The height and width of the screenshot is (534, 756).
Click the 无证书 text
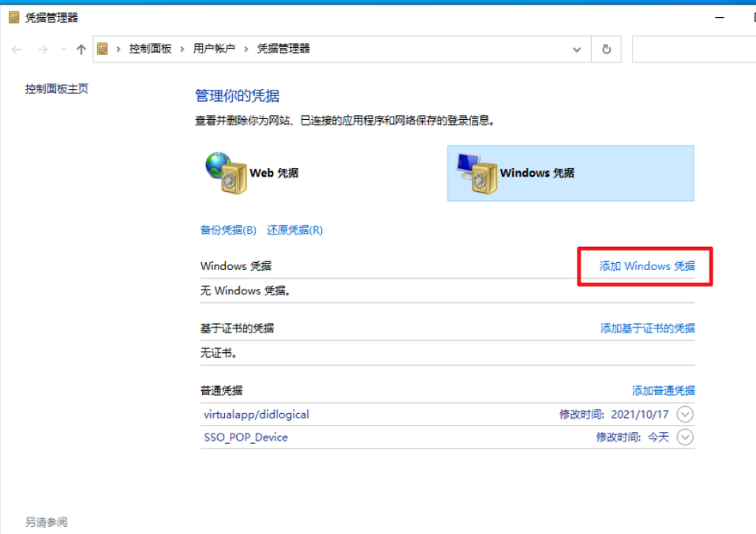point(218,353)
